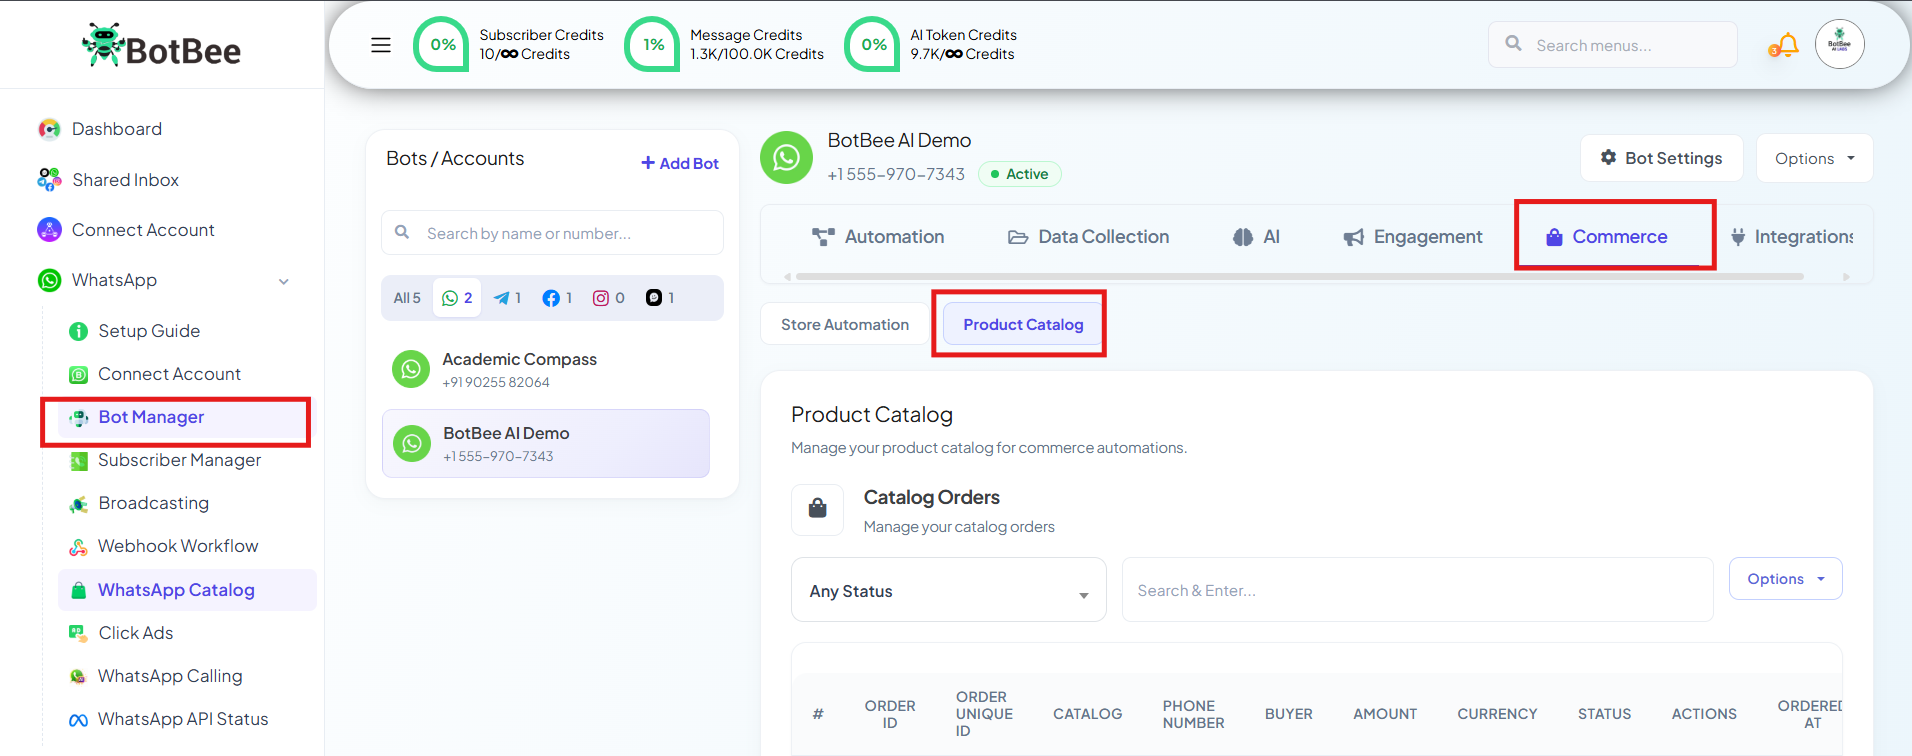
Task: Switch to the Engagement tab
Action: coord(1412,237)
